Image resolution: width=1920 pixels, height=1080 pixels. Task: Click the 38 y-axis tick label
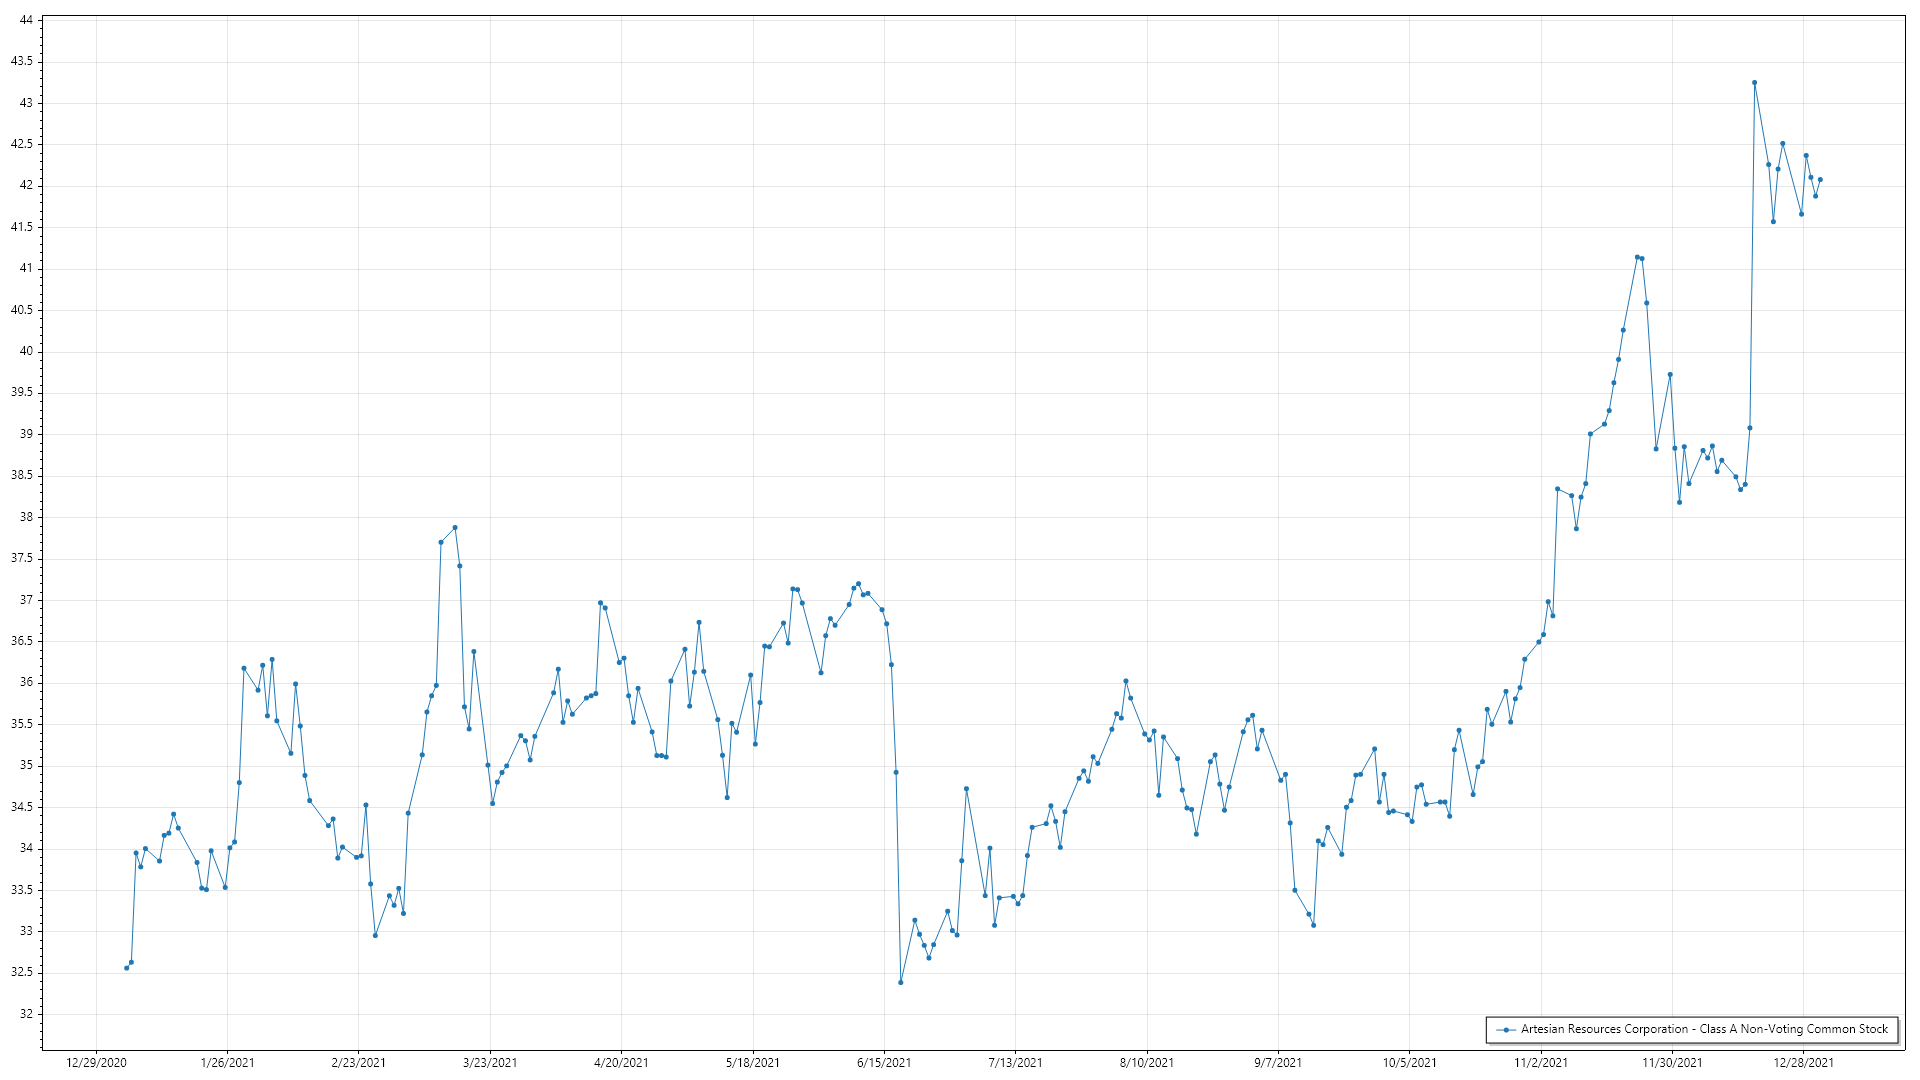(26, 517)
